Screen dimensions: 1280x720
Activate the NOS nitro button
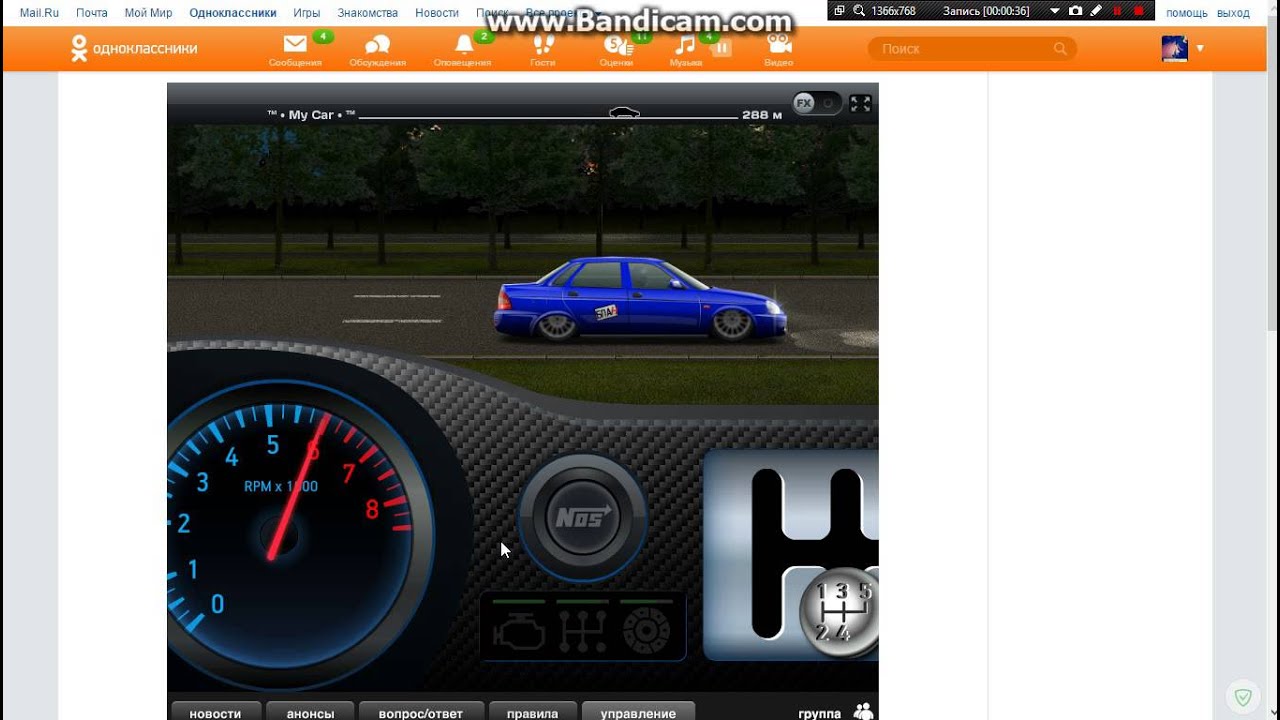coord(583,518)
